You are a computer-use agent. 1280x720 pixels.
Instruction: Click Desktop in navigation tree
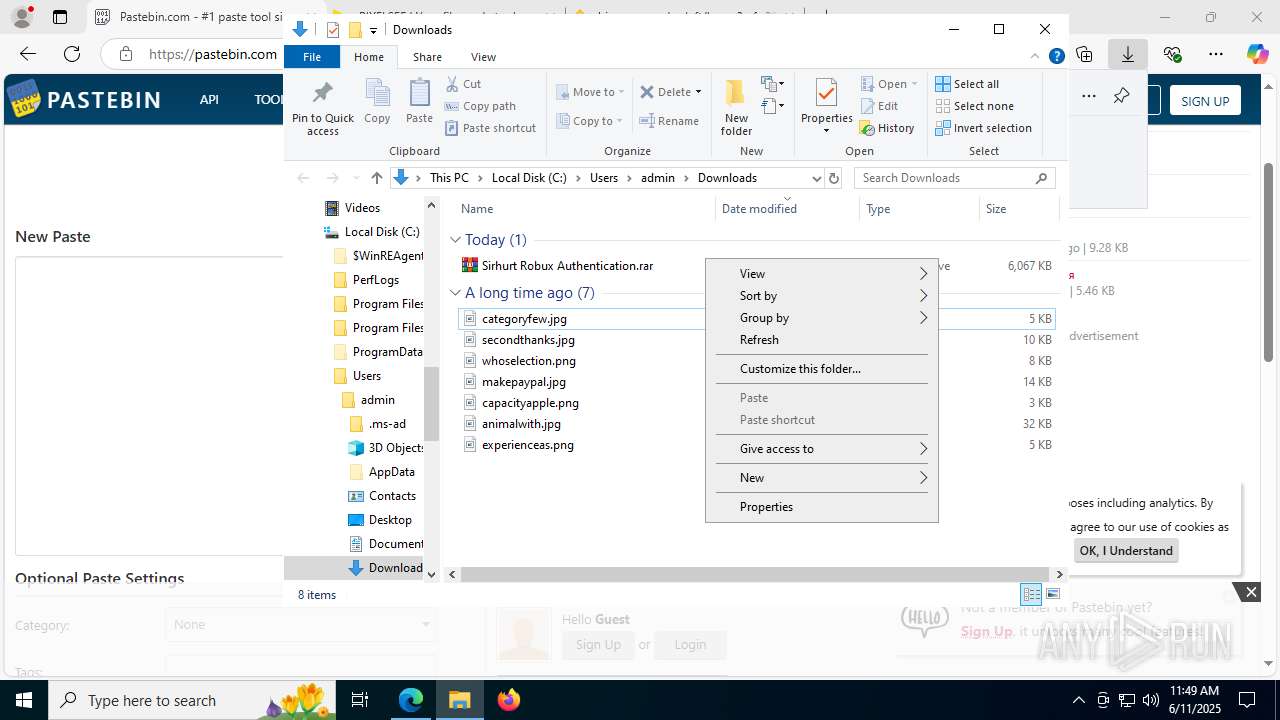pyautogui.click(x=390, y=520)
